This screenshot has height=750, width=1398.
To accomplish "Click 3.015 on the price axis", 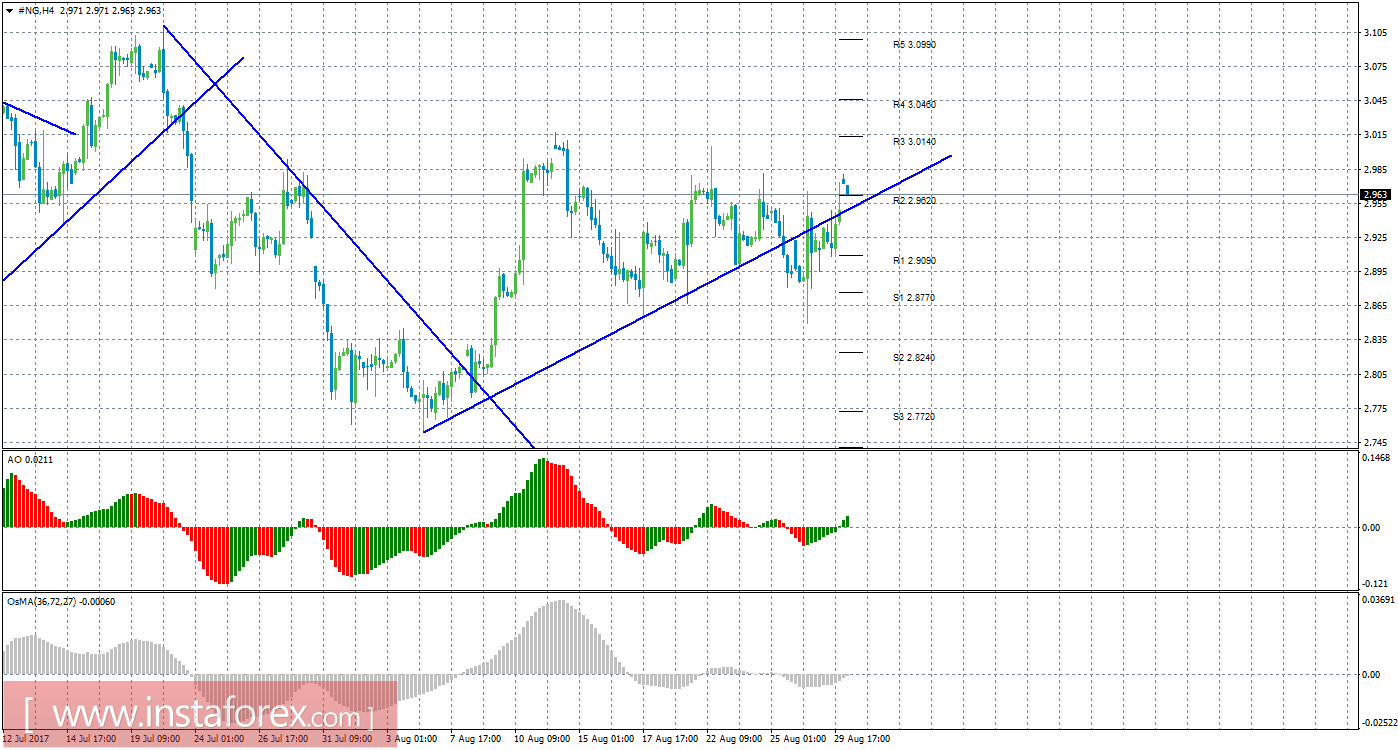I will pyautogui.click(x=1375, y=135).
